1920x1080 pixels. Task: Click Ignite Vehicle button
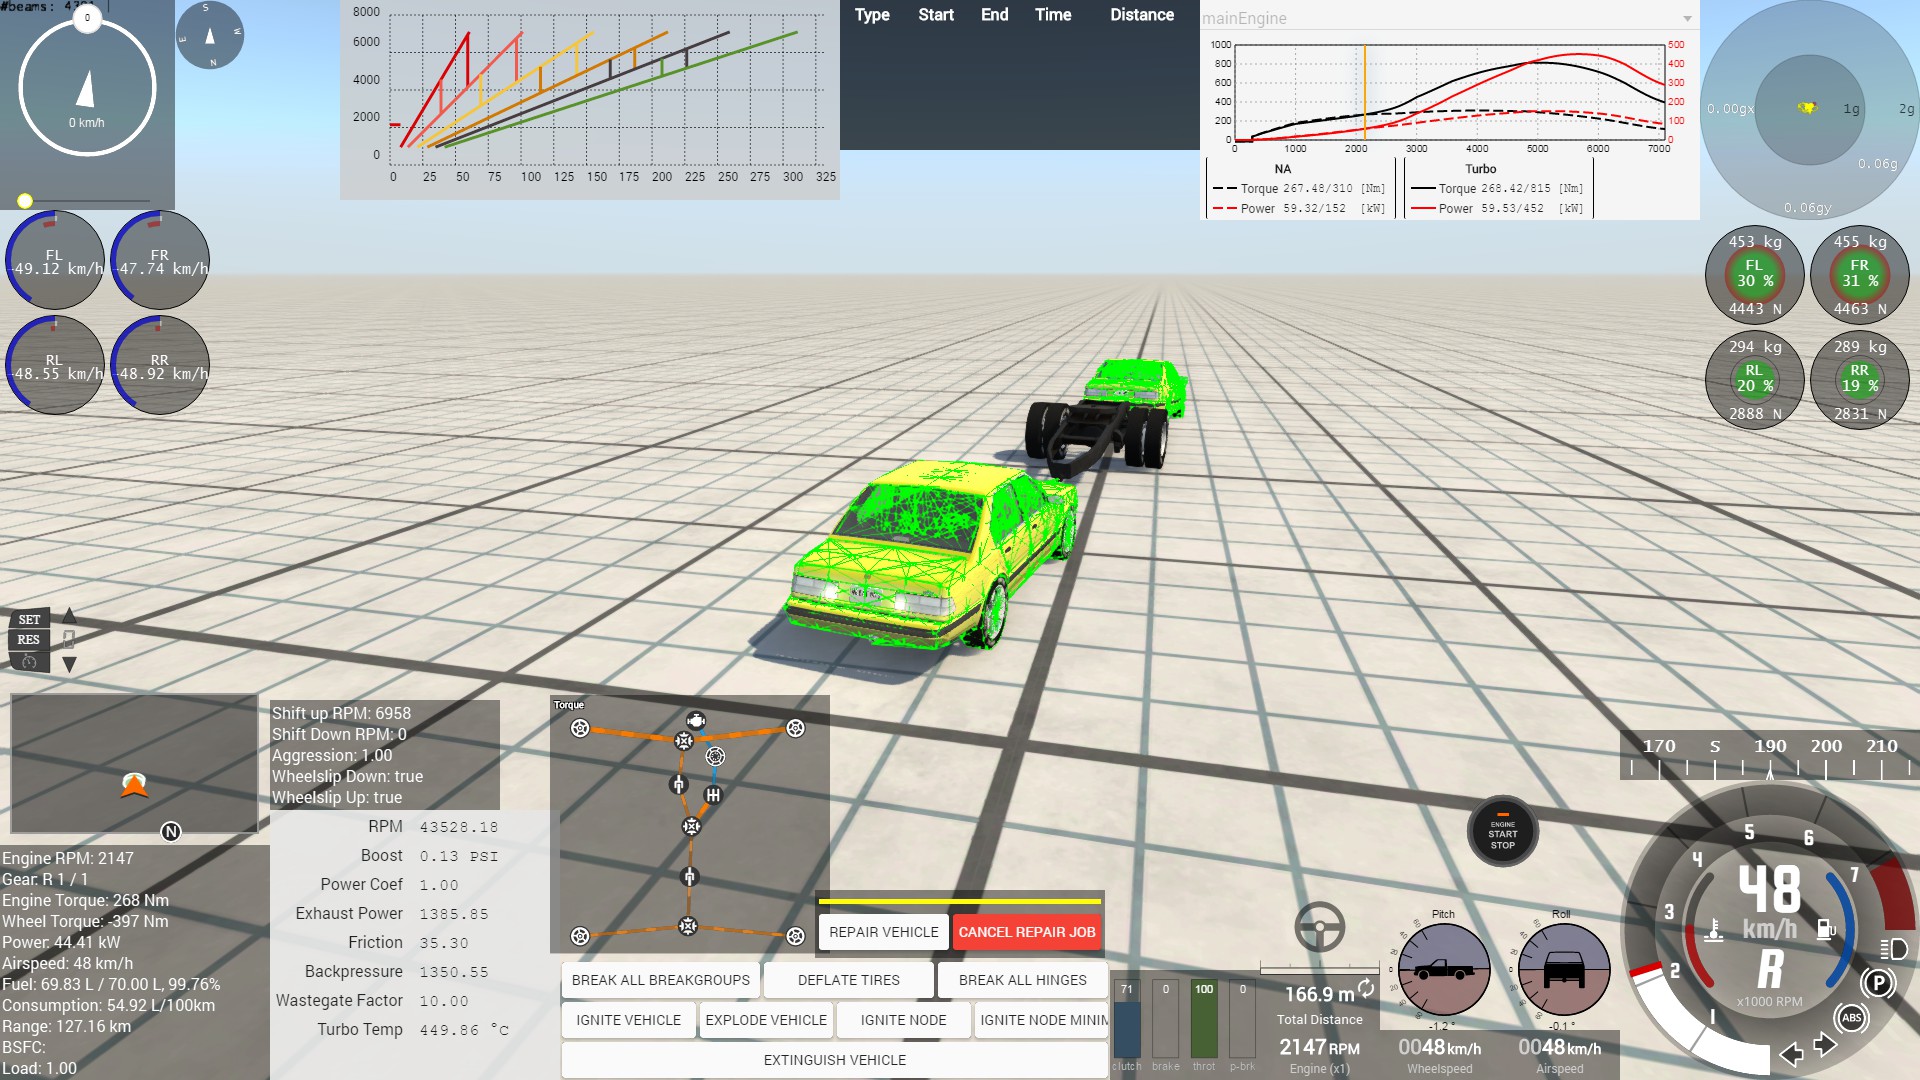coord(628,1020)
